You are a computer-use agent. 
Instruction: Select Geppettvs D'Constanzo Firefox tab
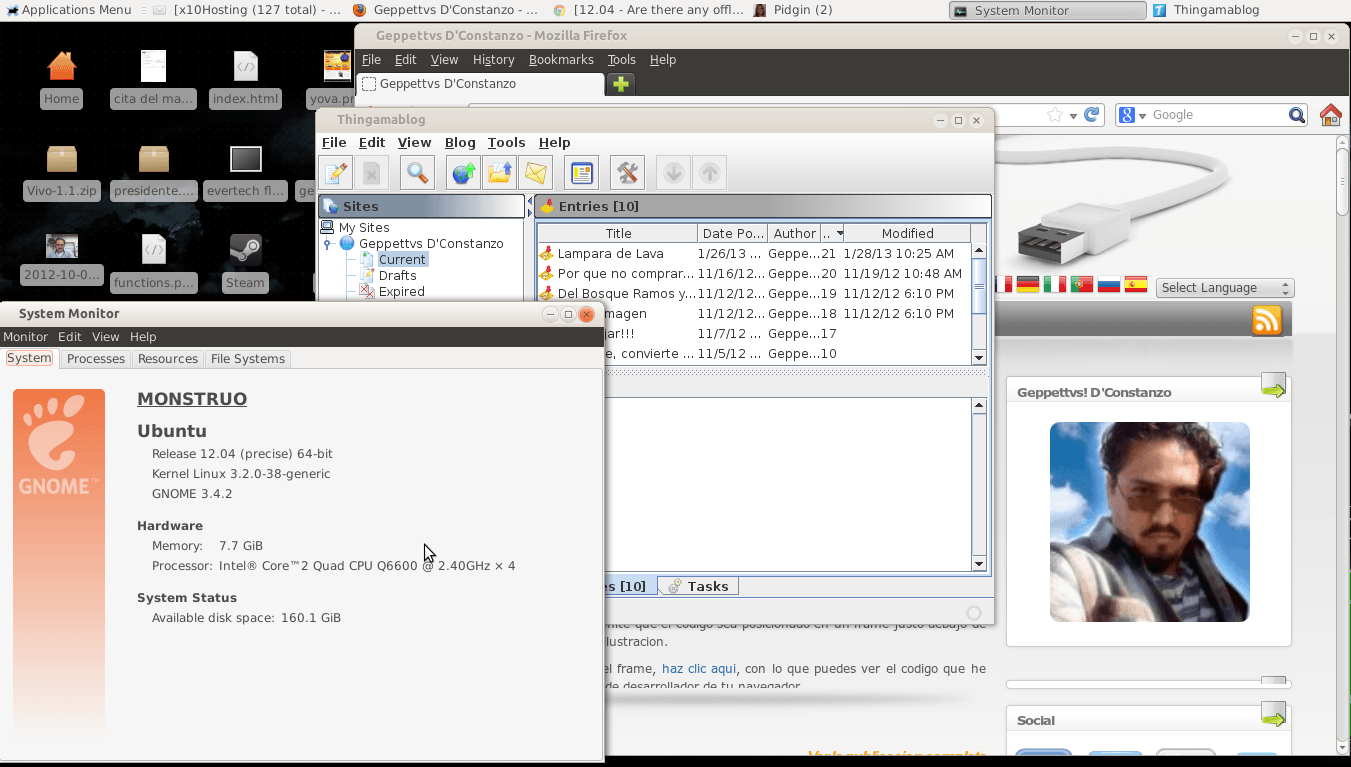(x=480, y=84)
